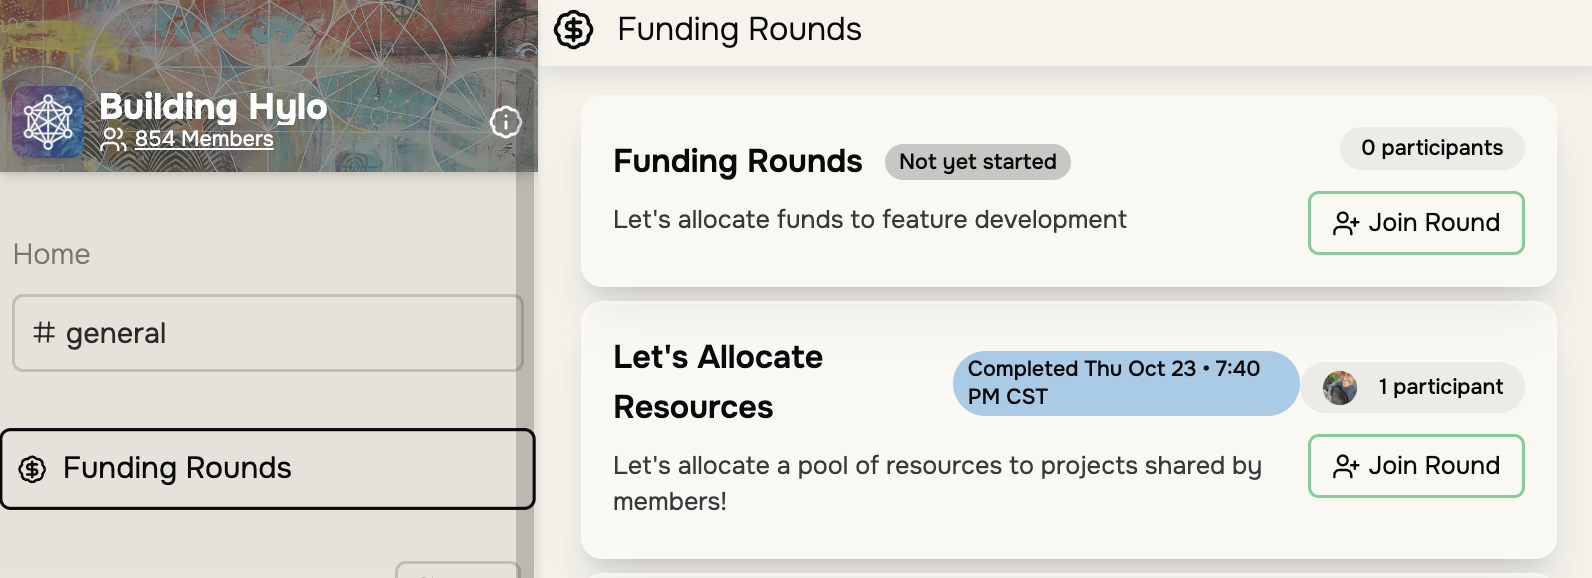Open the # general channel
Viewport: 1592px width, 578px height.
267,333
